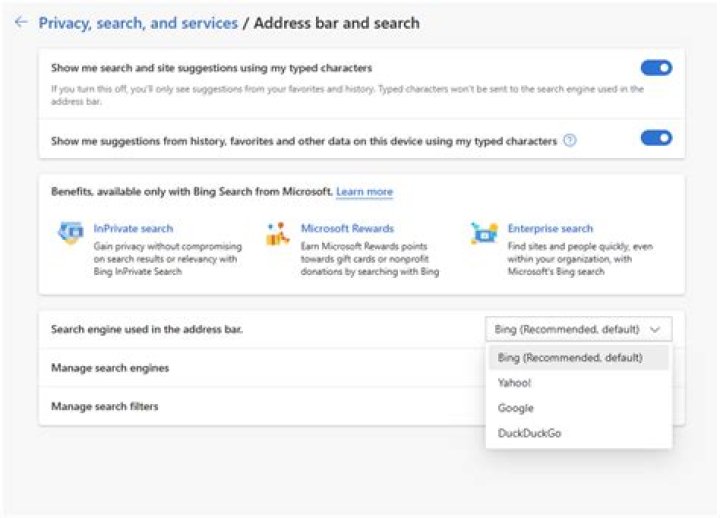Select Bing (Recommended, default) from list
This screenshot has width=720, height=518.
point(570,357)
